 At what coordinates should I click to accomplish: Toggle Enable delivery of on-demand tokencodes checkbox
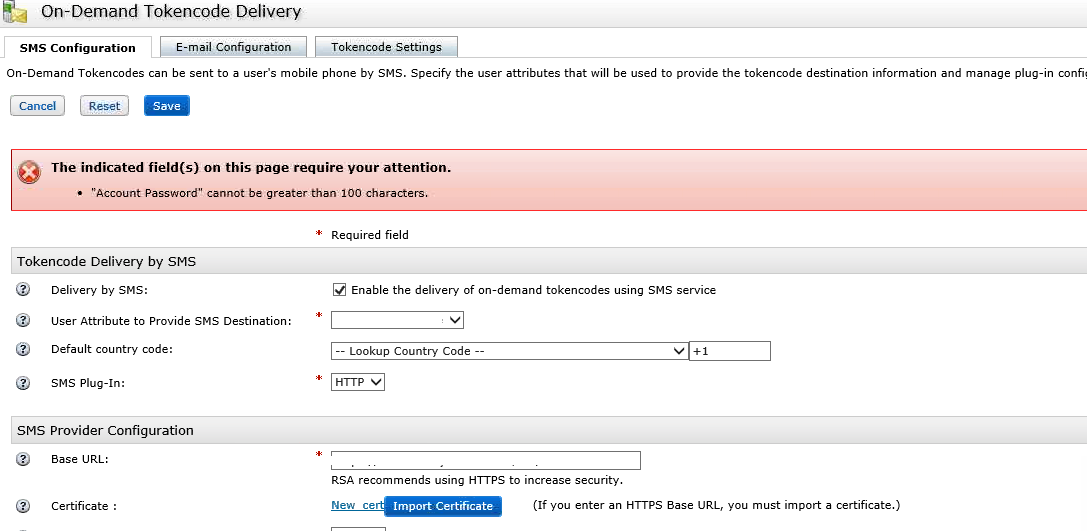(x=340, y=290)
